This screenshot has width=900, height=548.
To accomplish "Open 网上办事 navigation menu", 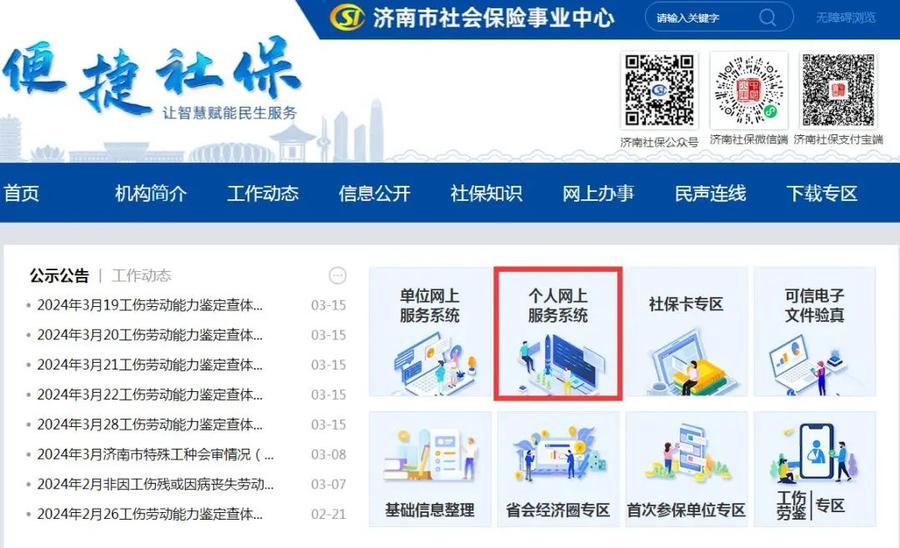I will (598, 194).
